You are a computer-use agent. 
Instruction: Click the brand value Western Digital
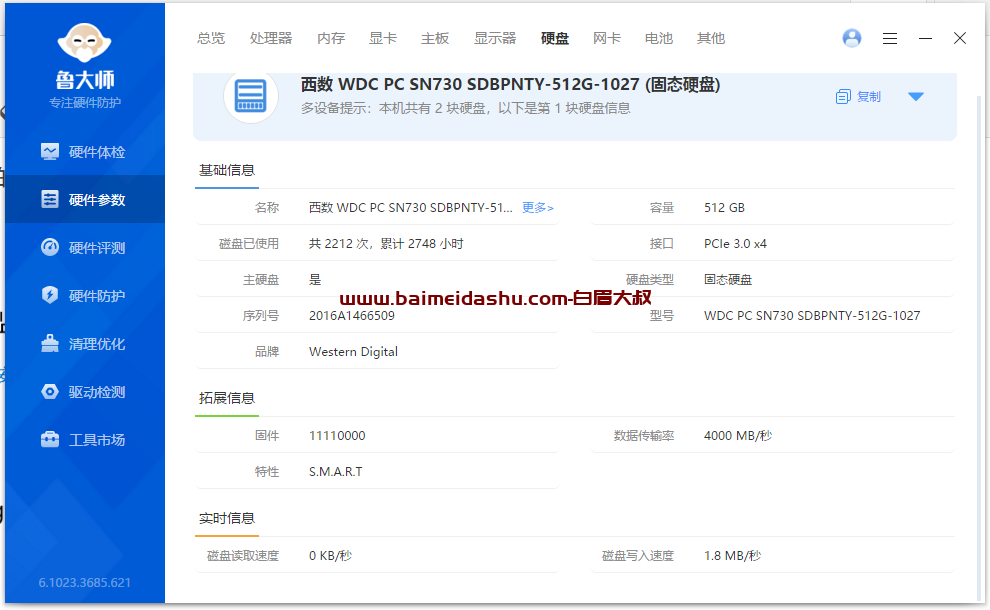click(353, 352)
